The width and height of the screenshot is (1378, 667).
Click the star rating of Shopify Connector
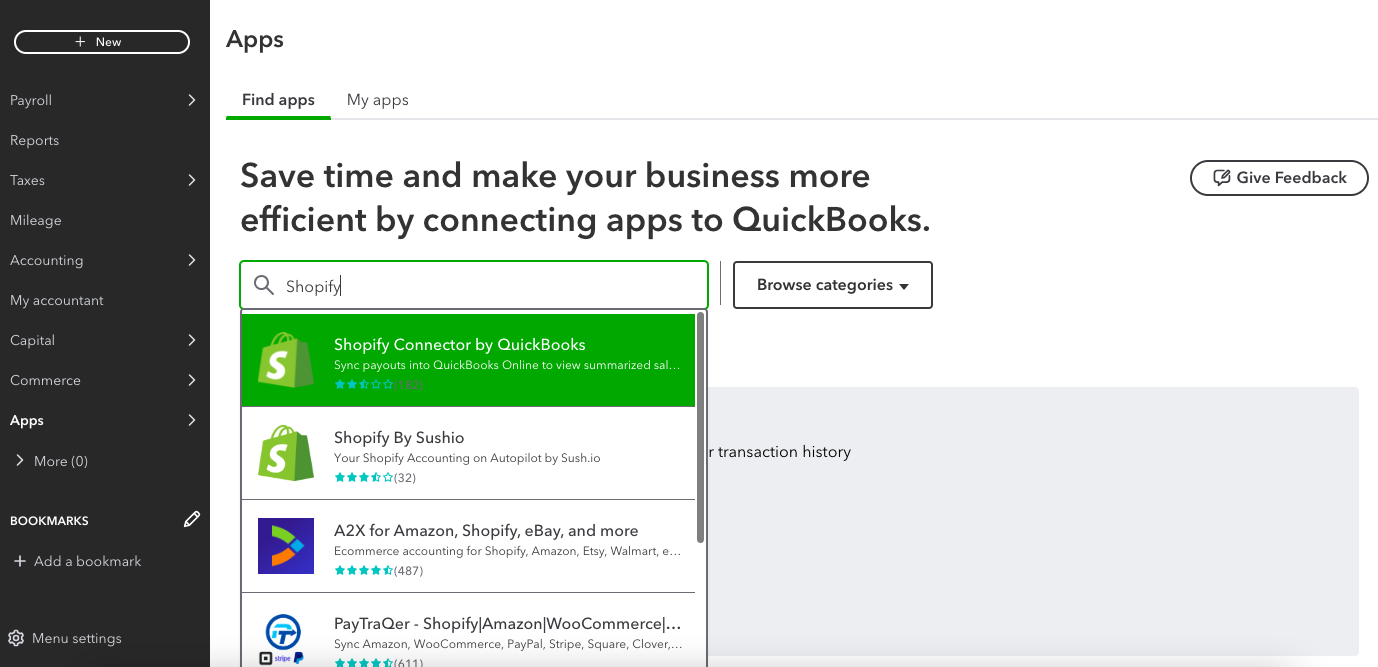[x=364, y=385]
